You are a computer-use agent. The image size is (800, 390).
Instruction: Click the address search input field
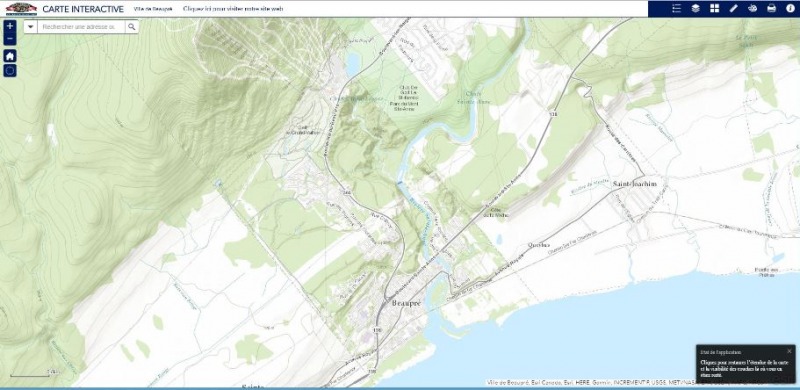tap(81, 27)
